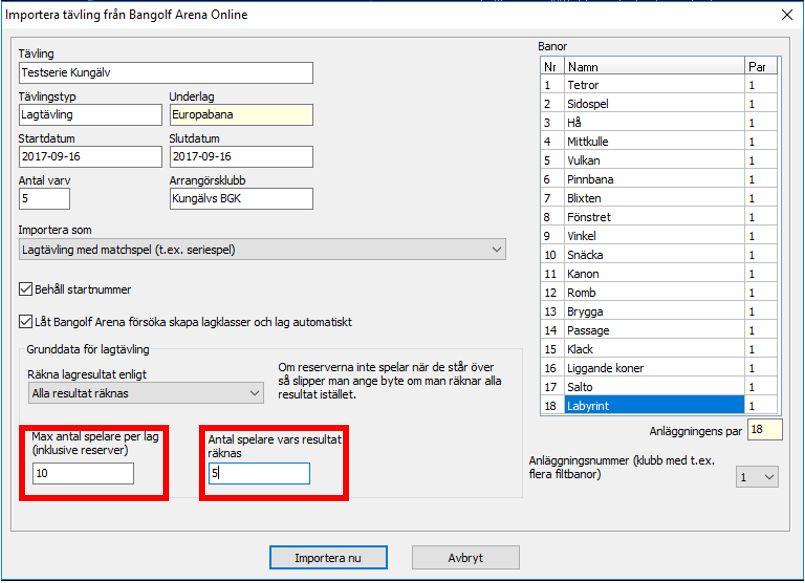
Task: Select the Pinnbana row
Action: (x=659, y=180)
